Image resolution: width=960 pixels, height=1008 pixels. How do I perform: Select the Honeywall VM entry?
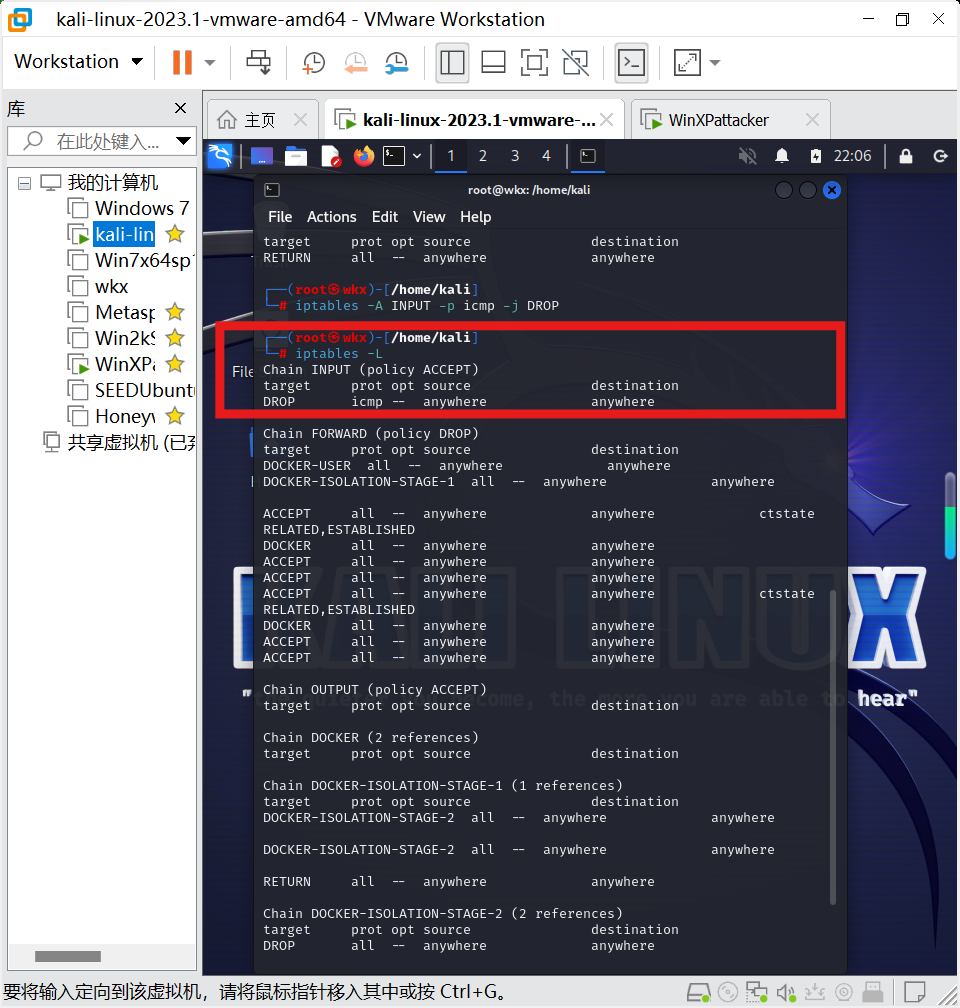click(x=112, y=417)
